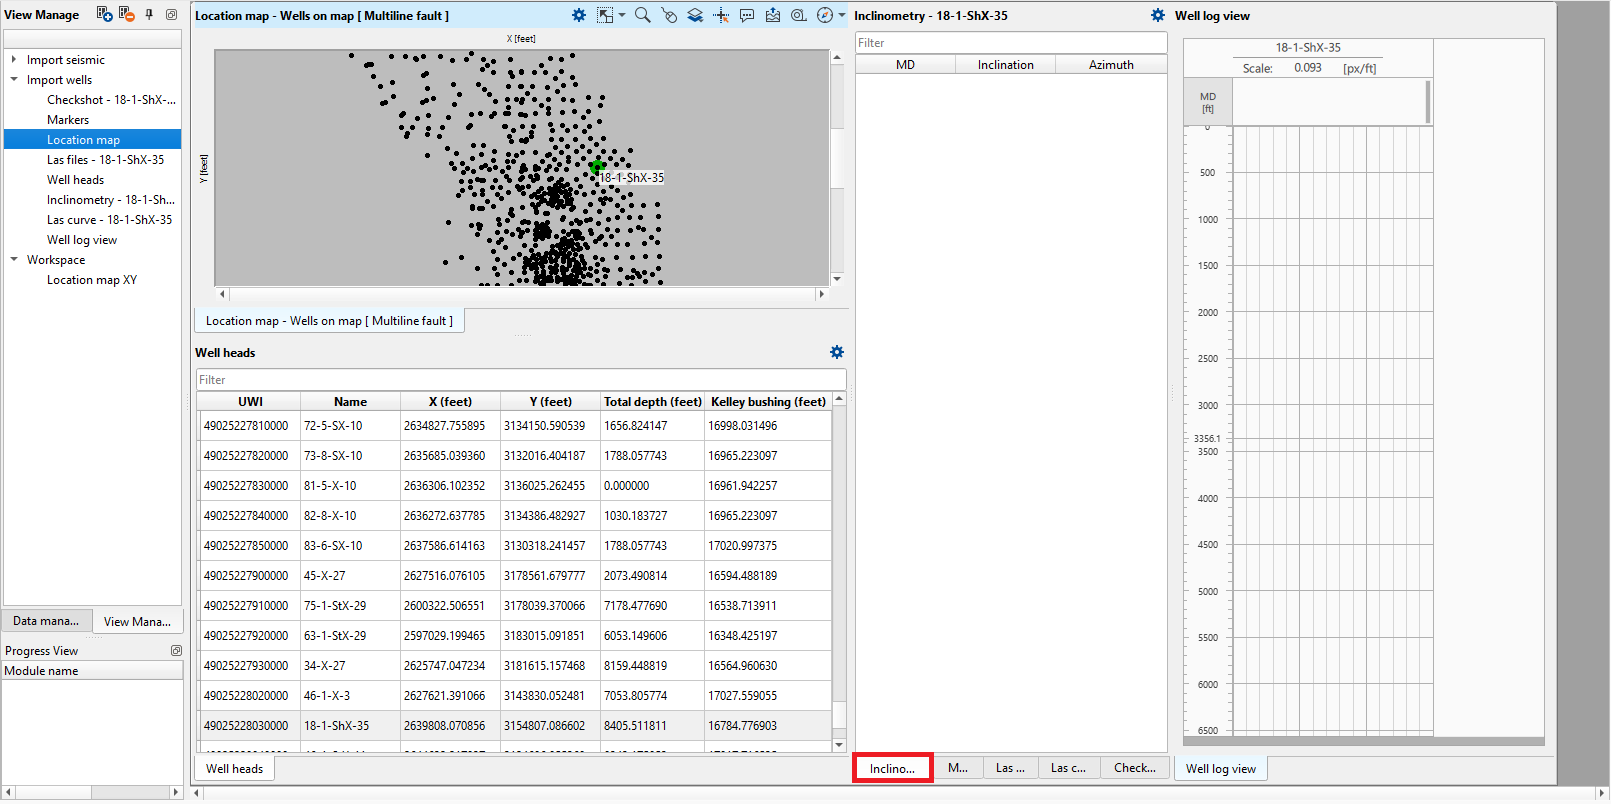This screenshot has width=1611, height=804.
Task: Open the selection tool dropdown arrow
Action: [x=622, y=15]
